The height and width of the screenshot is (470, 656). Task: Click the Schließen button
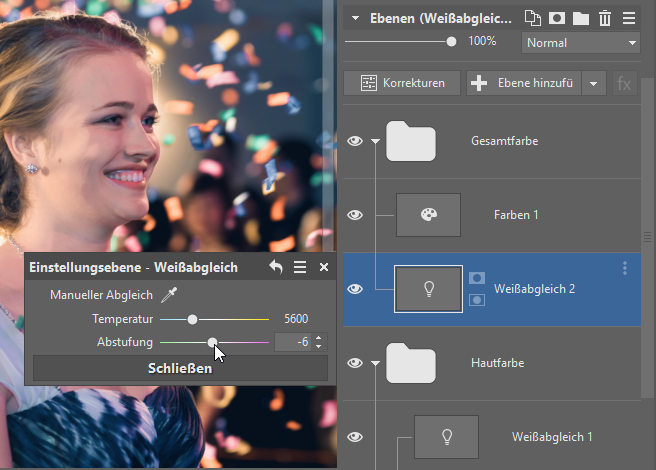tap(180, 368)
